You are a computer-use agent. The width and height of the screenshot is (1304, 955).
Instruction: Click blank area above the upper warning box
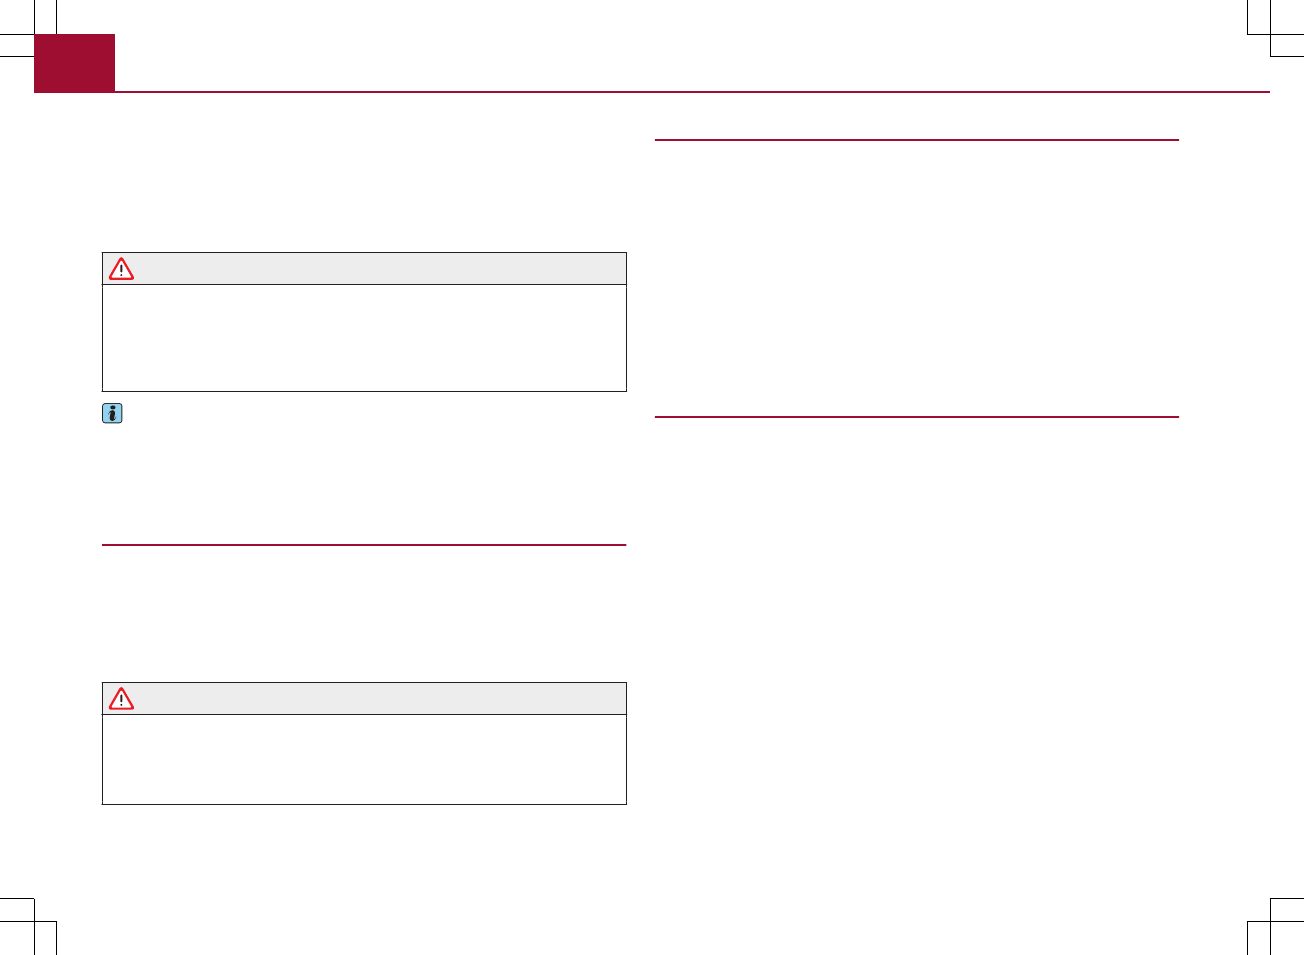point(364,180)
